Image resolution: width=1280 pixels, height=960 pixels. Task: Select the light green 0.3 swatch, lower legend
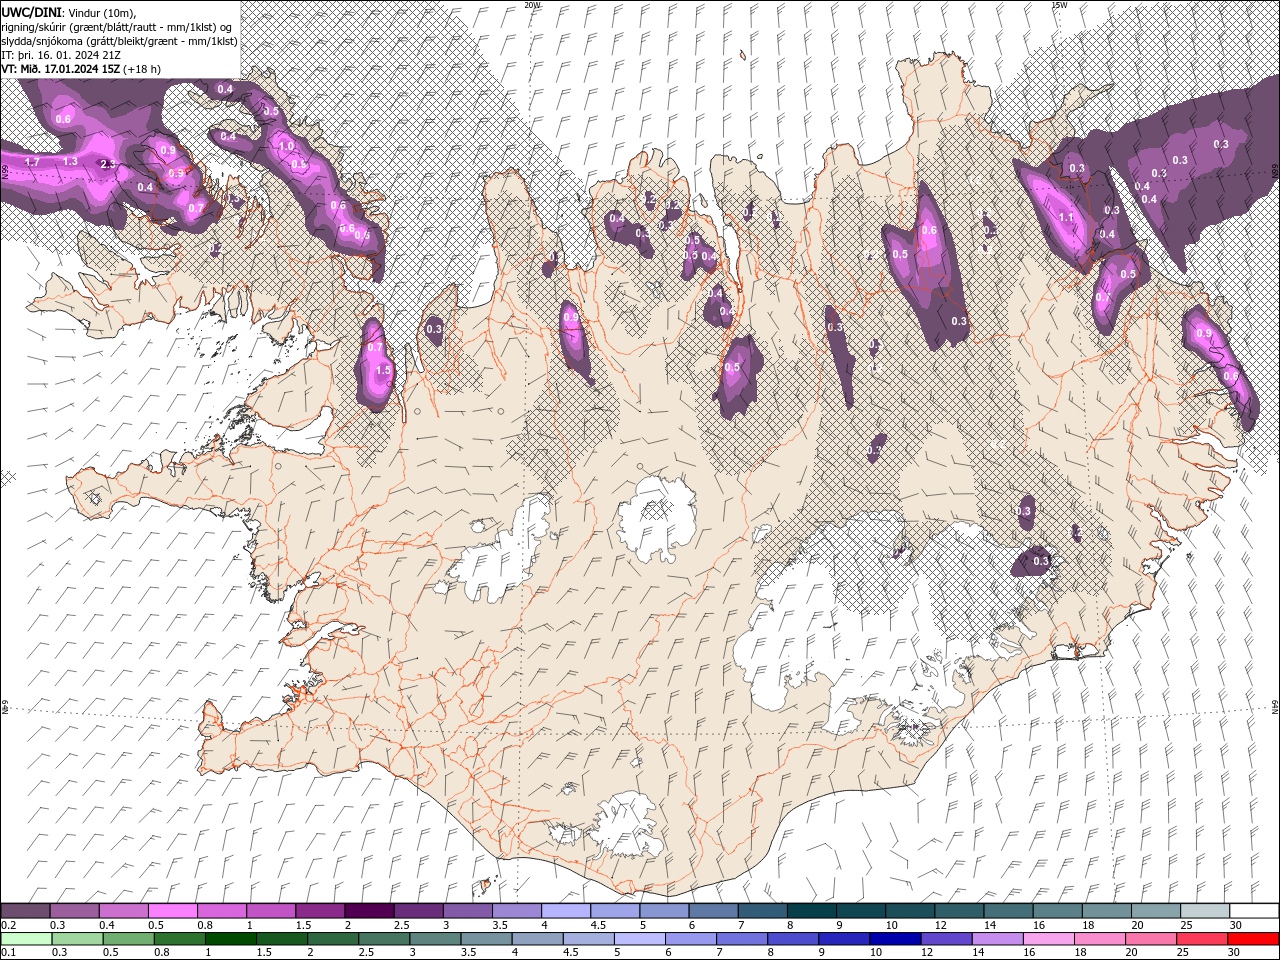[77, 939]
